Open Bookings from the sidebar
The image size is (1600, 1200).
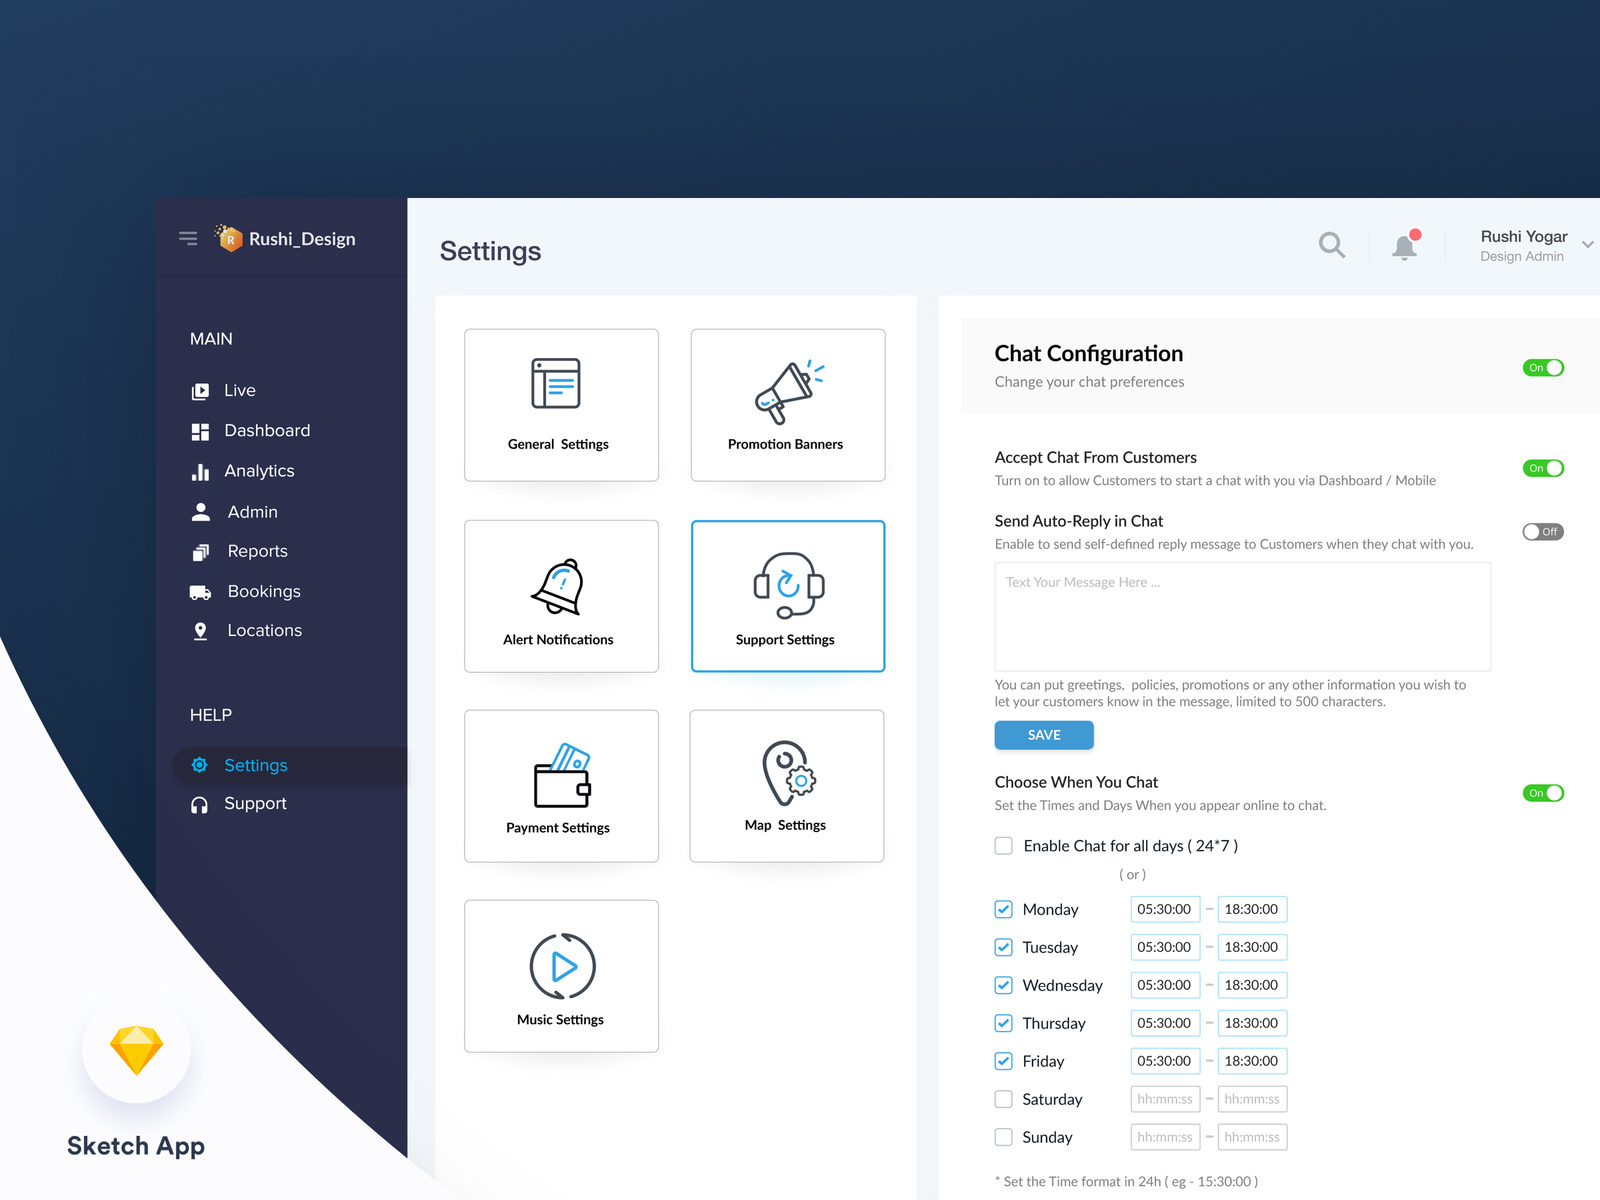(263, 591)
